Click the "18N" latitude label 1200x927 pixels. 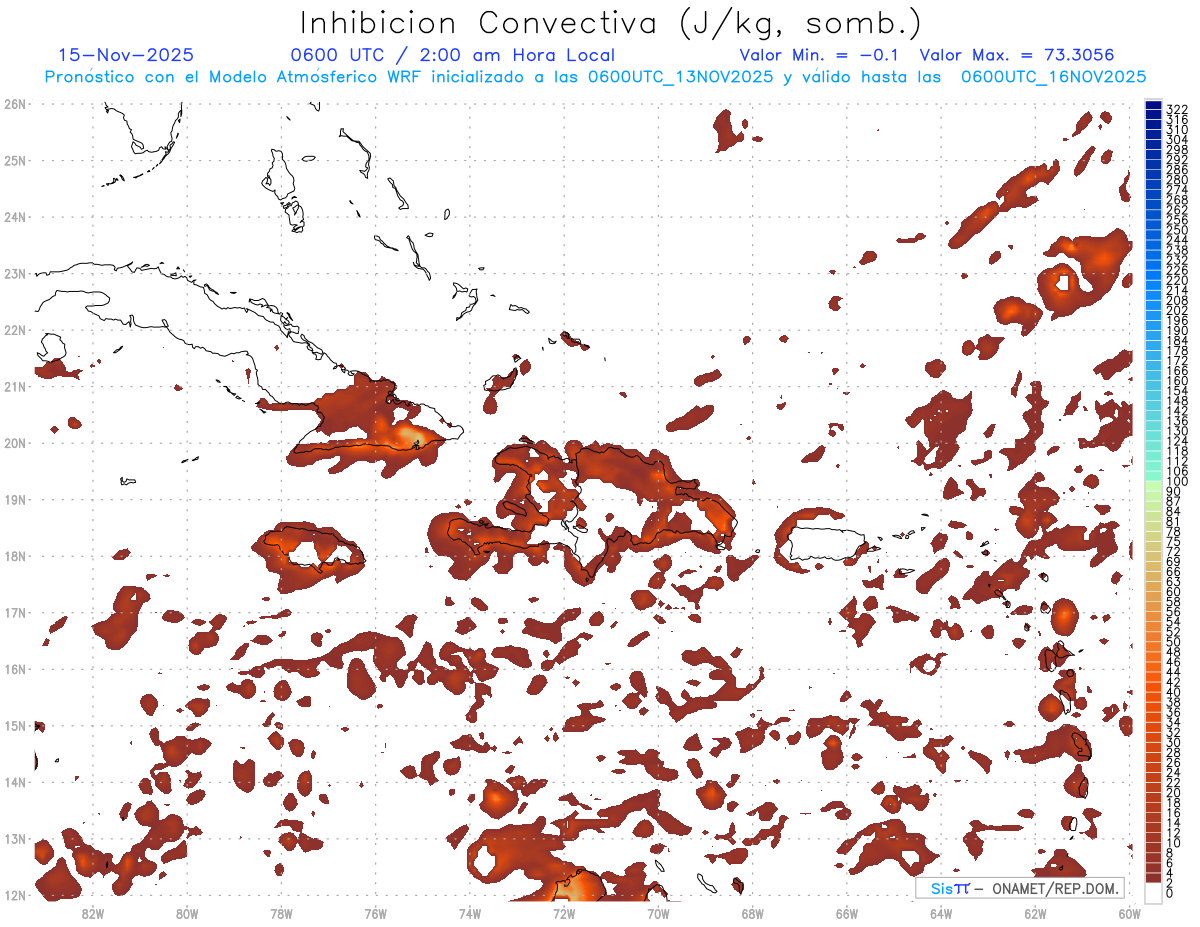pos(15,556)
